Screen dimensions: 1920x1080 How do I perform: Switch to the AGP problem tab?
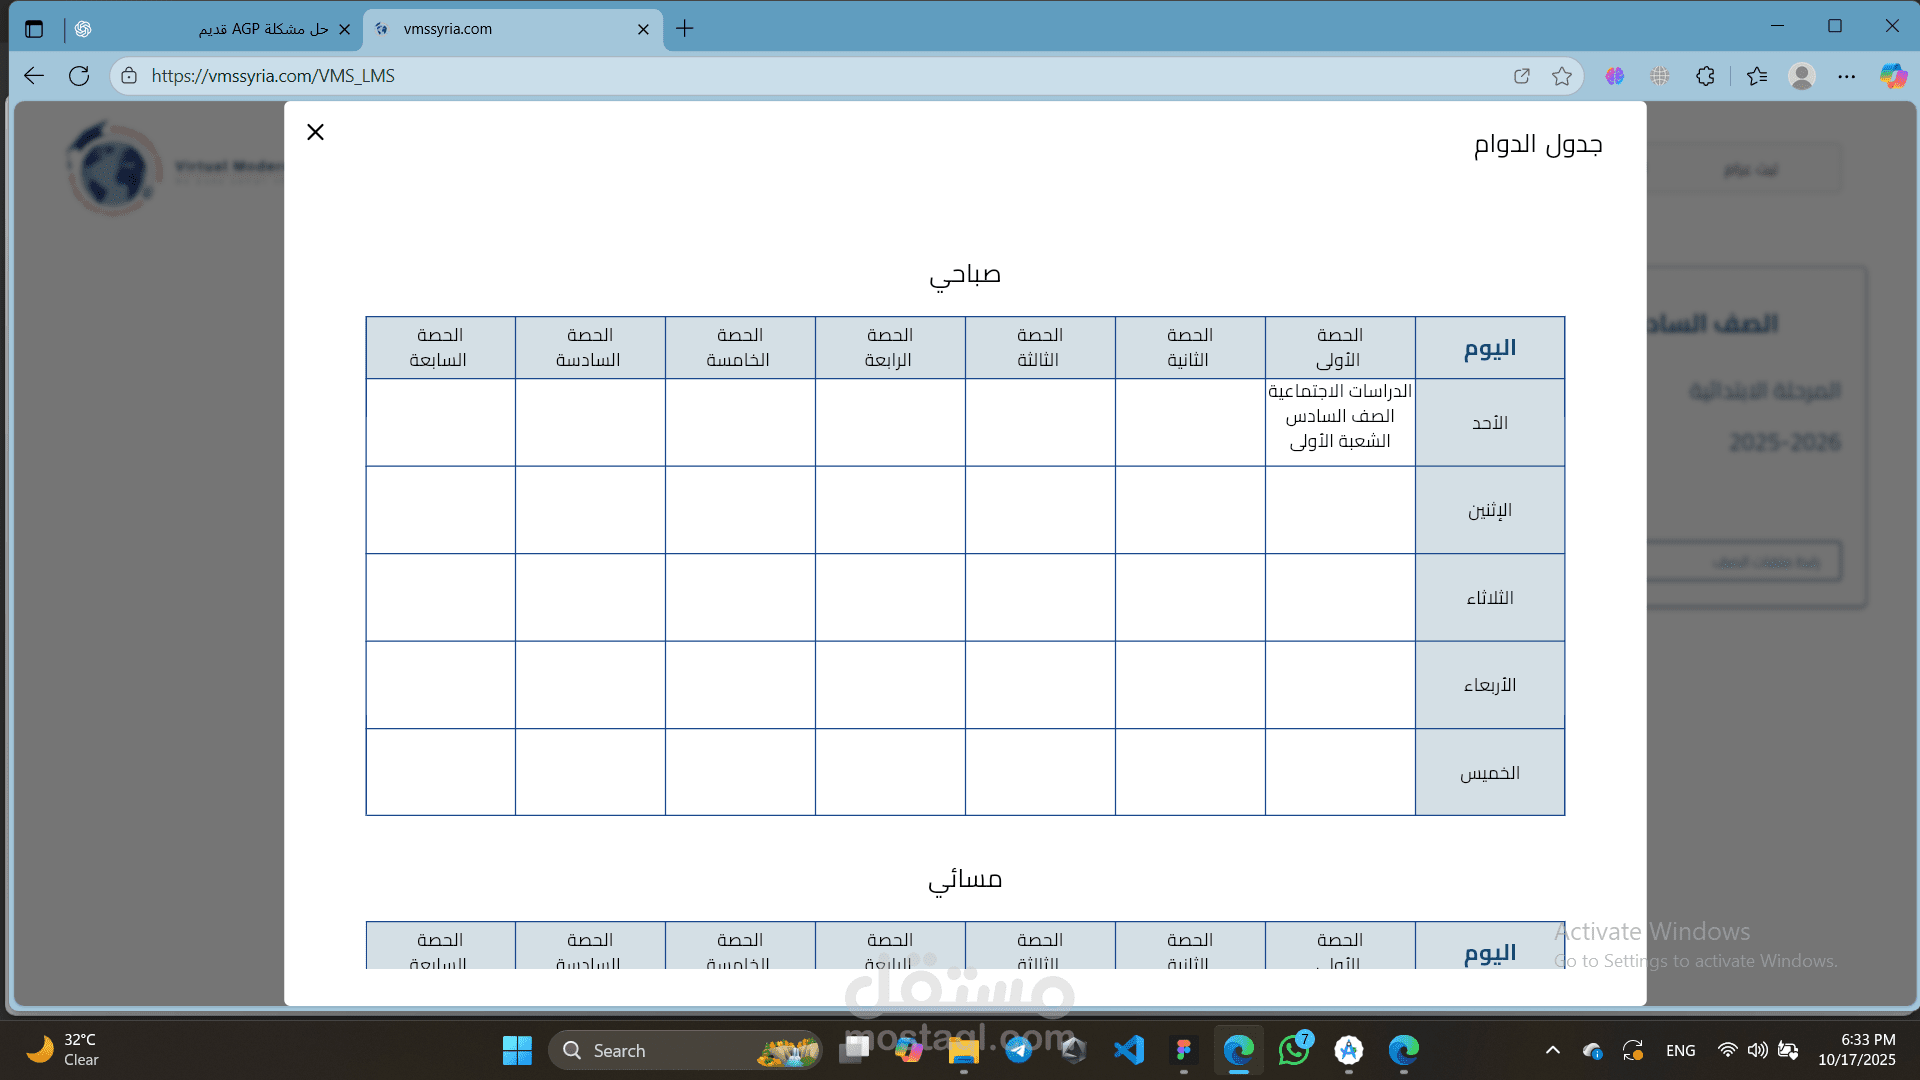pyautogui.click(x=262, y=29)
